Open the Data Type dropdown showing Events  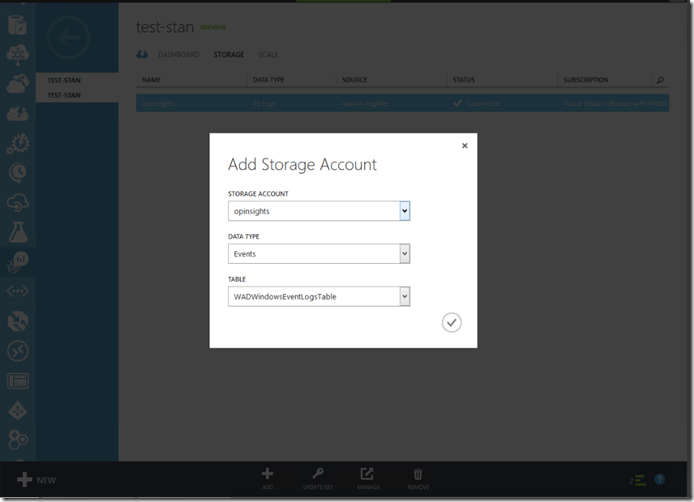point(404,254)
